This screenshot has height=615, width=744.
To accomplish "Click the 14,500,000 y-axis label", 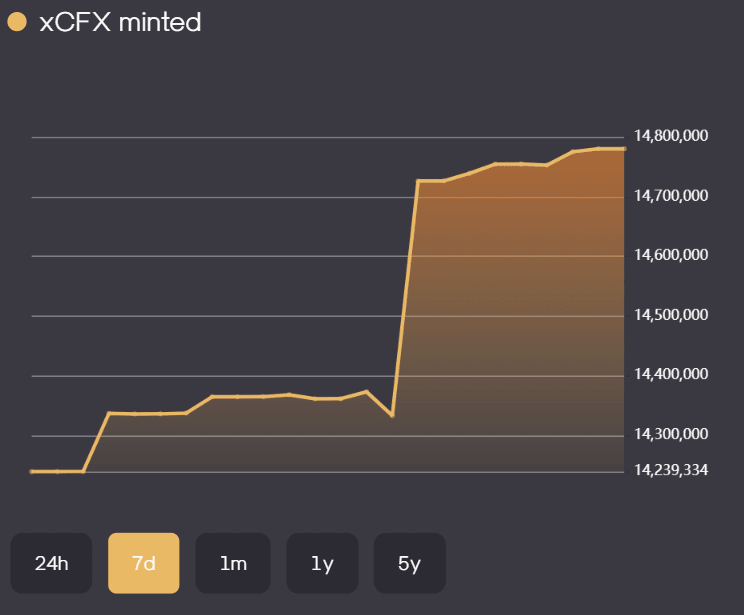I will [672, 316].
